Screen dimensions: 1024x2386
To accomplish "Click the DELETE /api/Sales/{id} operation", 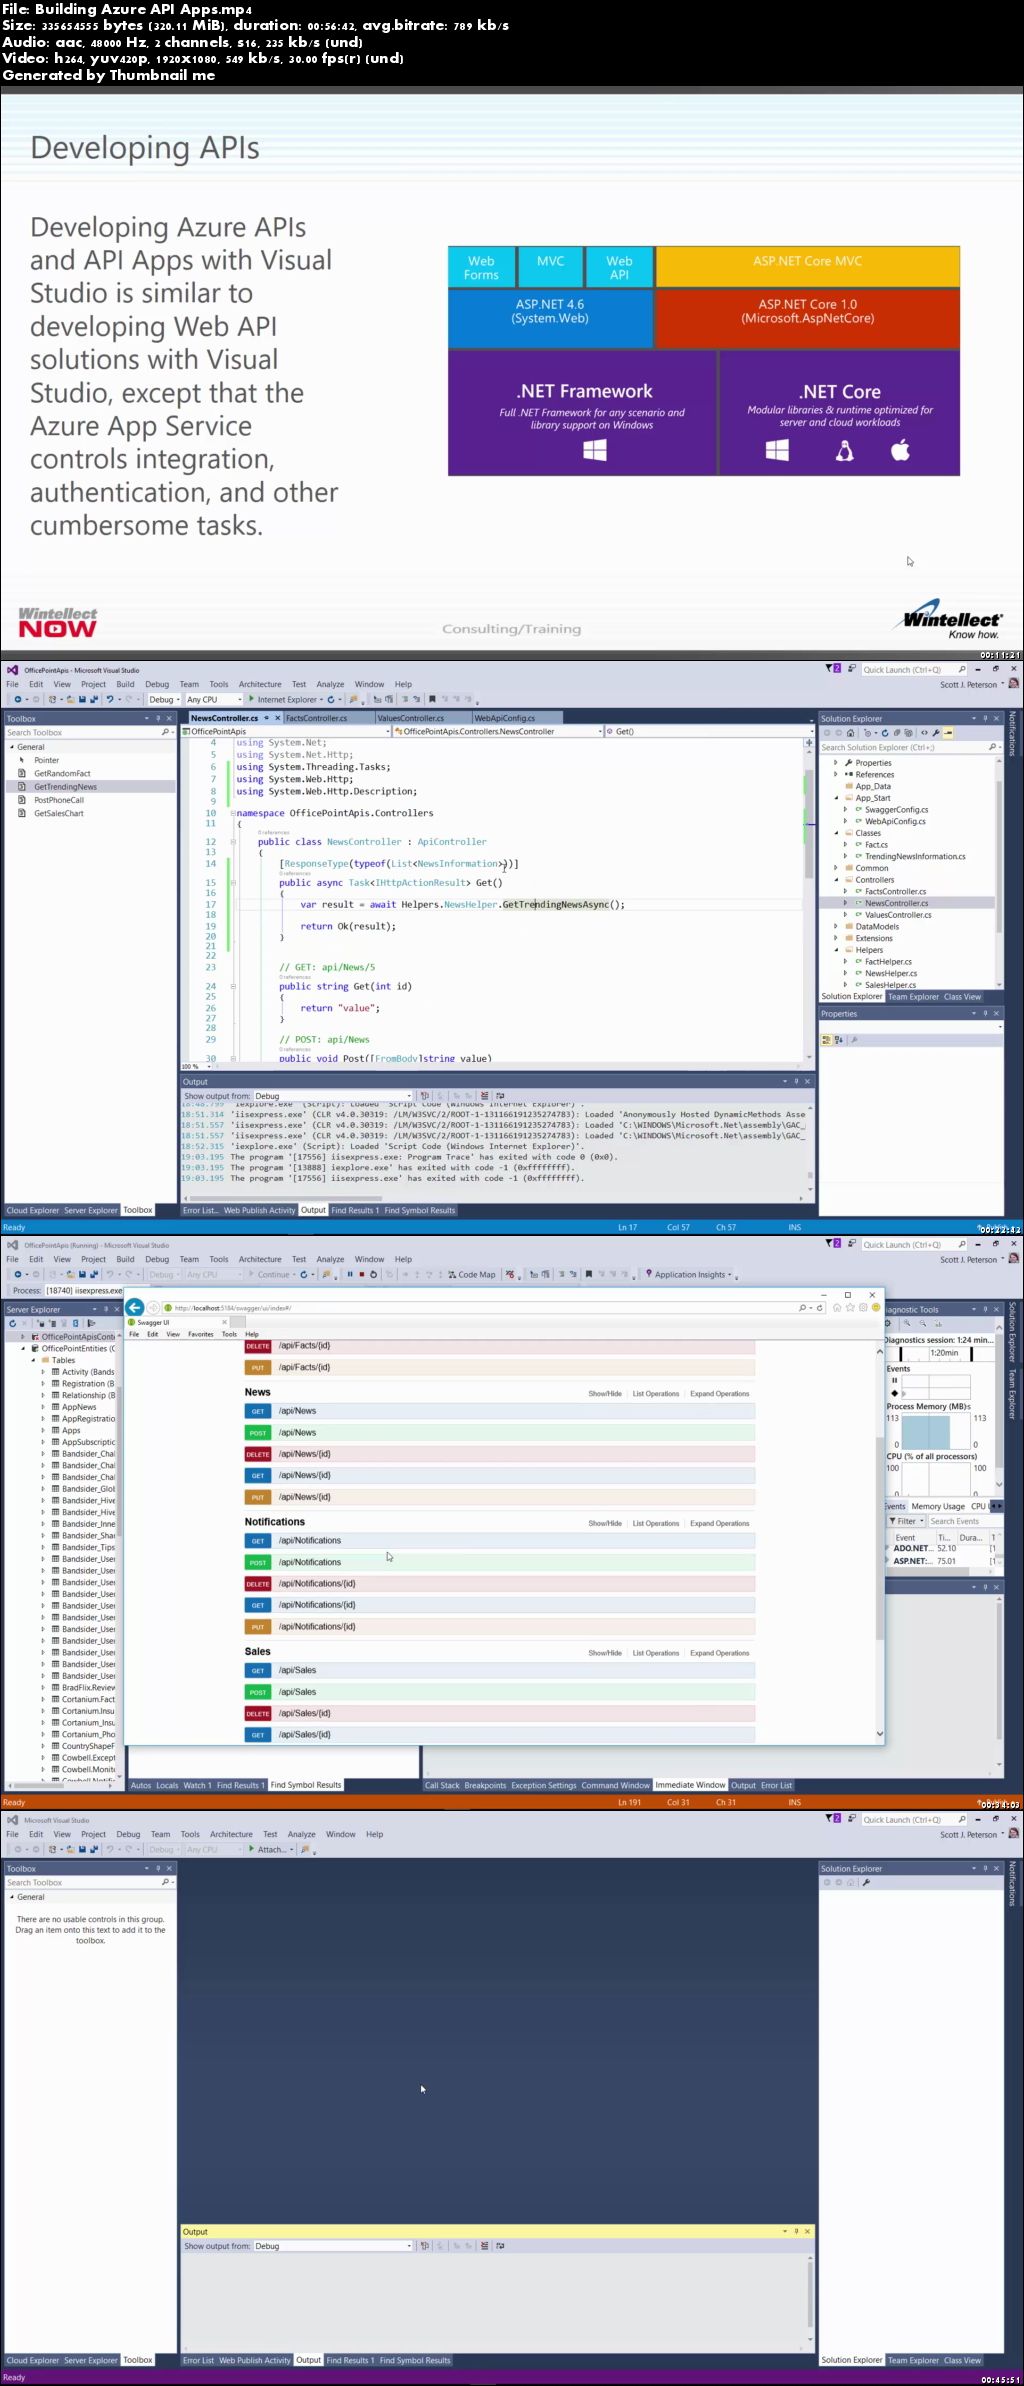I will pos(500,1713).
